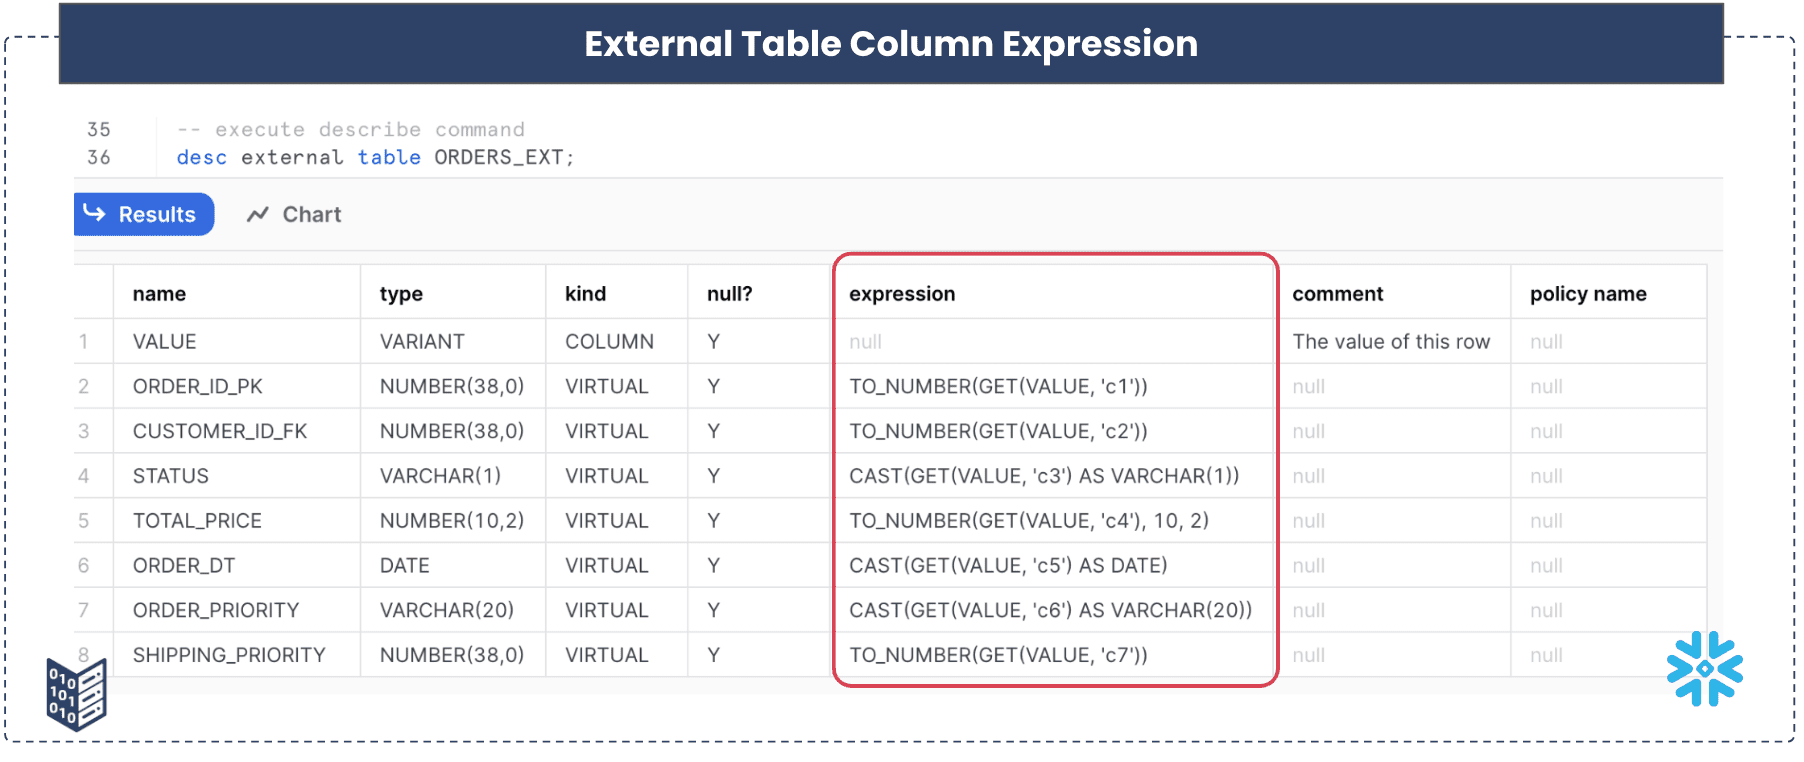The height and width of the screenshot is (762, 1804).
Task: Click the kind column header
Action: point(585,294)
